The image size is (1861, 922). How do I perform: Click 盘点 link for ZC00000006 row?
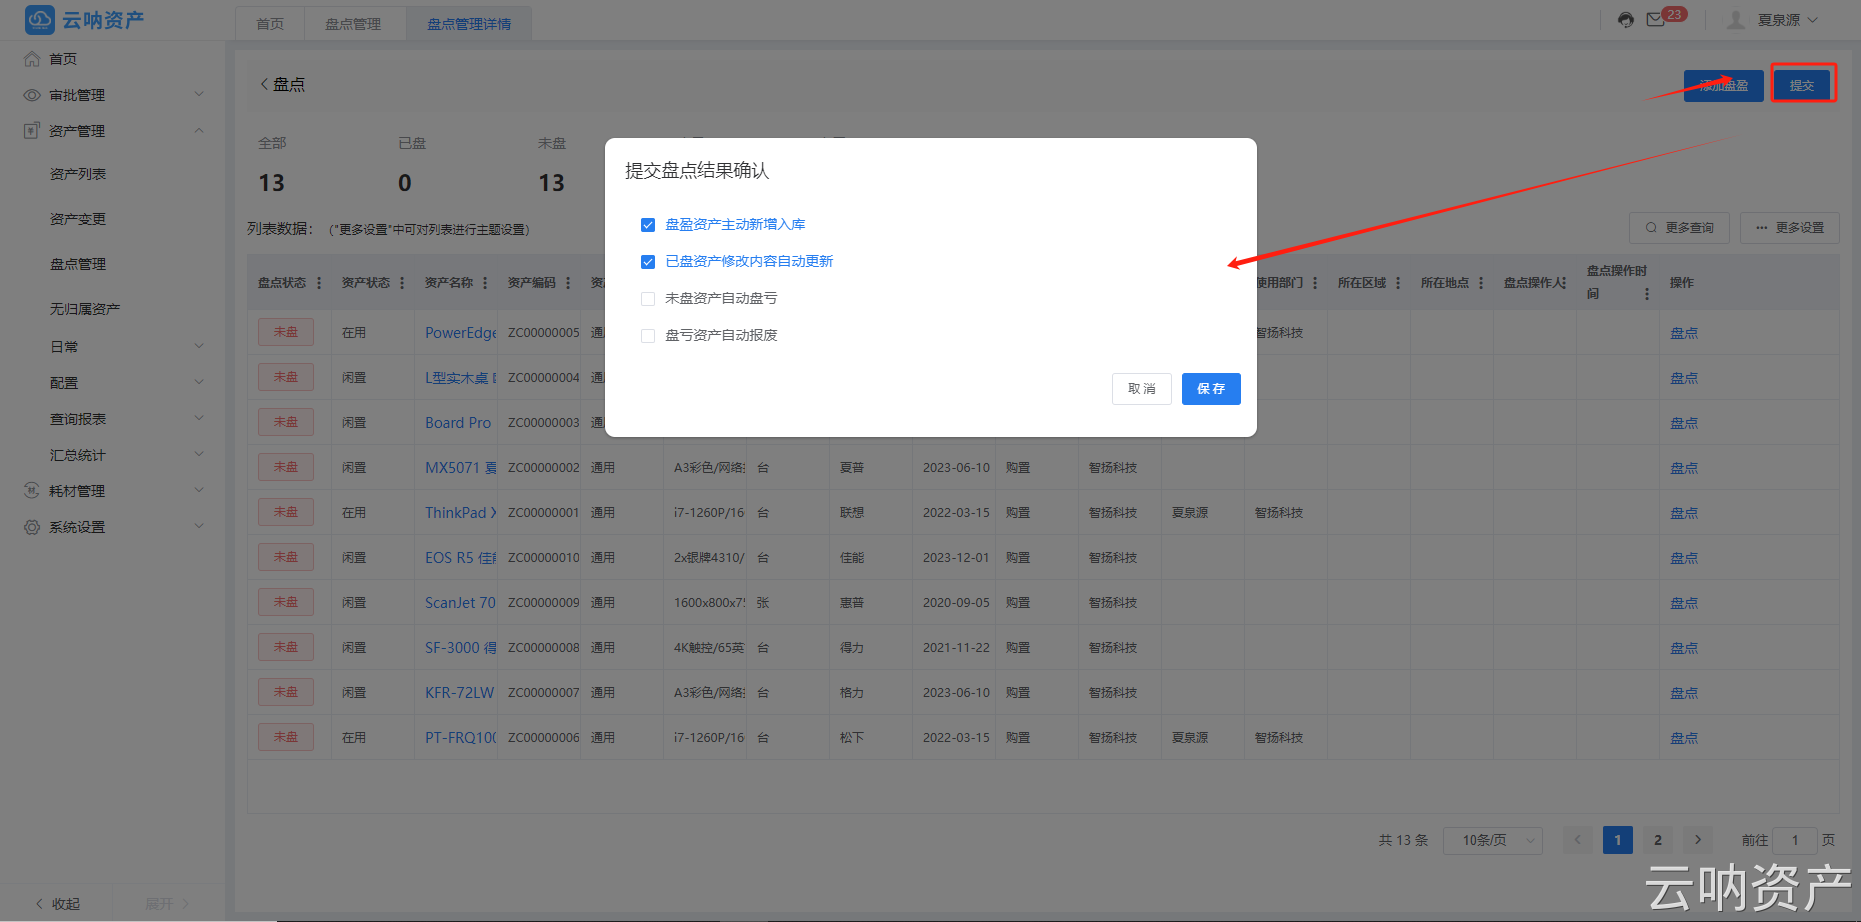tap(1684, 738)
